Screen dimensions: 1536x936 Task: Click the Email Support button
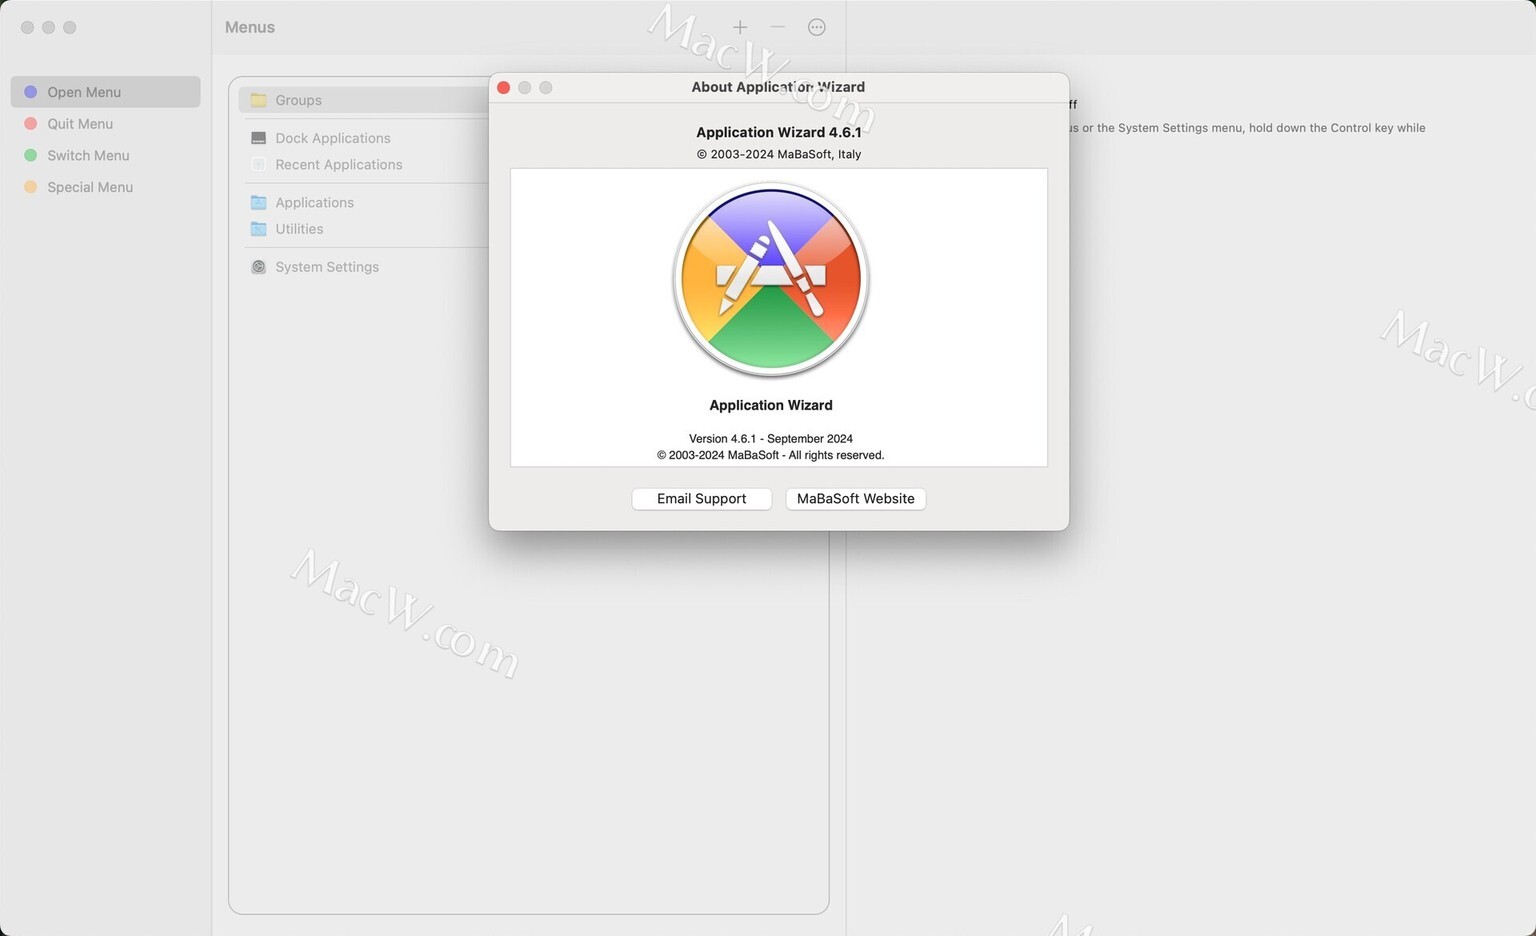tap(701, 499)
